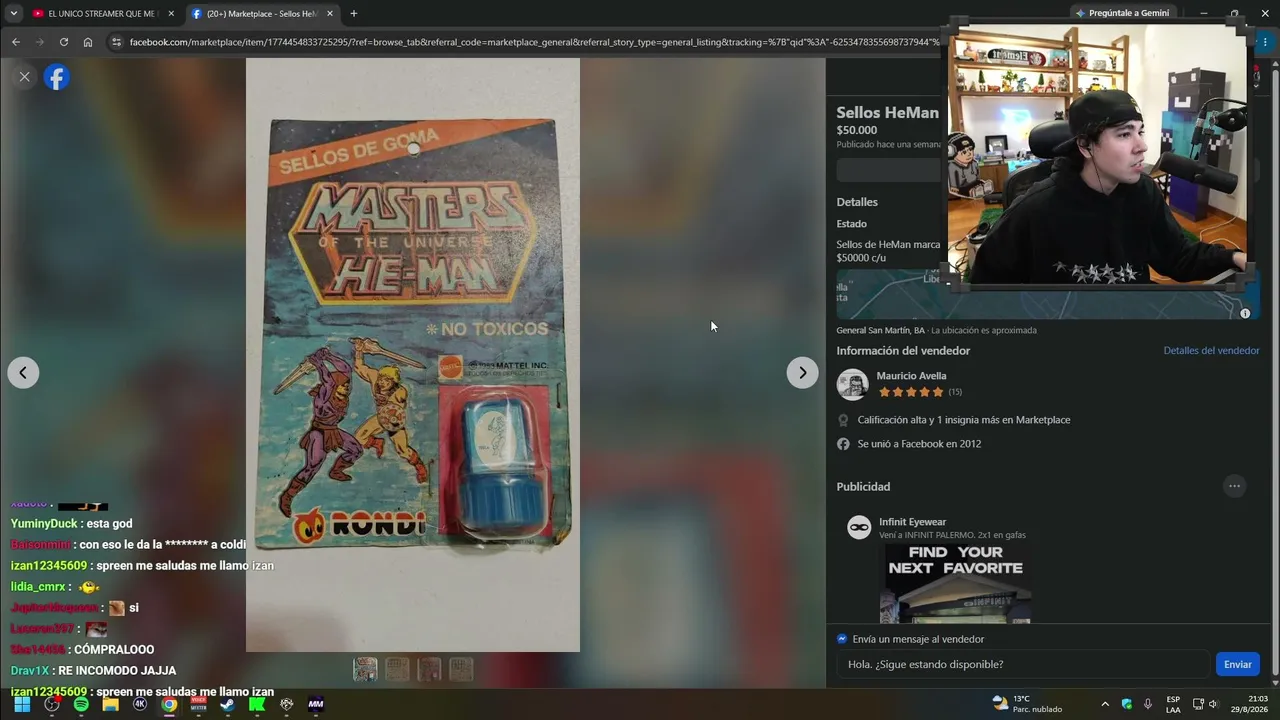Open the fourth photo thumbnail below the image

coord(461,669)
